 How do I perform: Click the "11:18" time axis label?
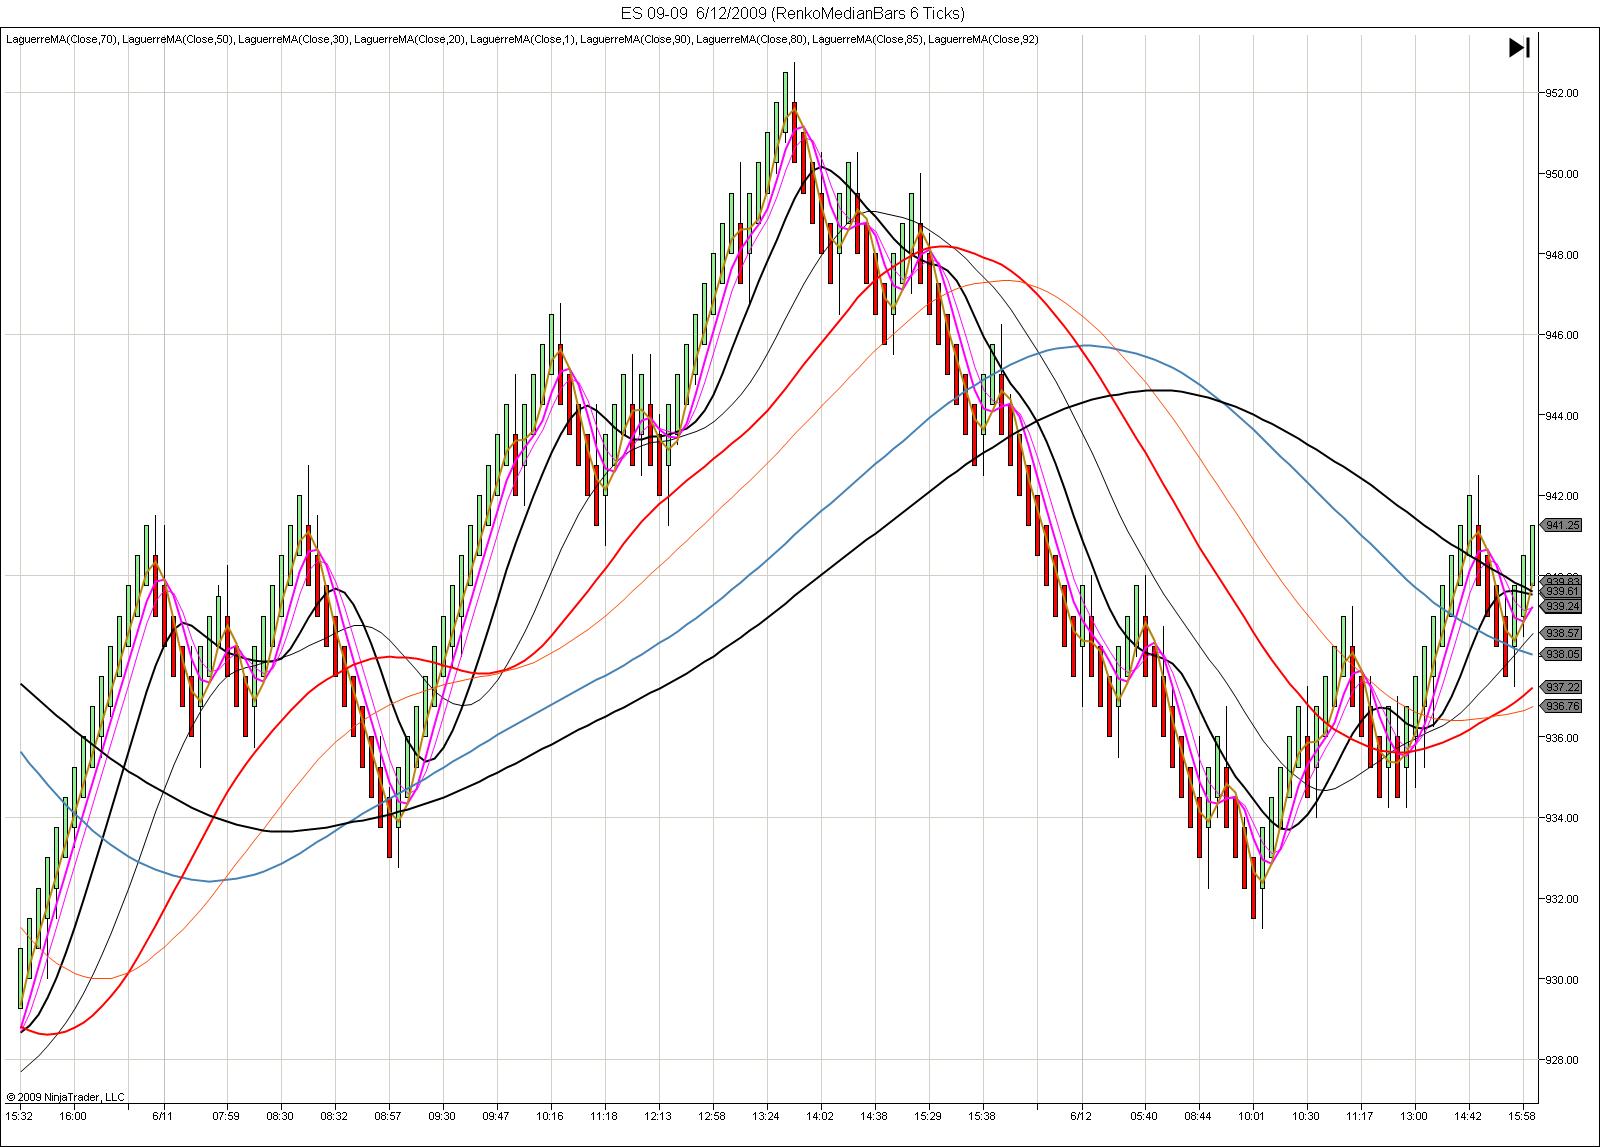coord(604,1116)
